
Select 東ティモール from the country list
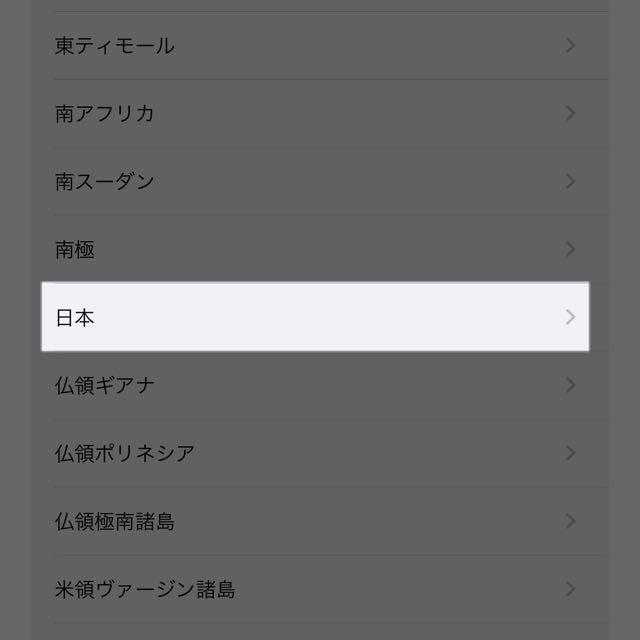320,45
